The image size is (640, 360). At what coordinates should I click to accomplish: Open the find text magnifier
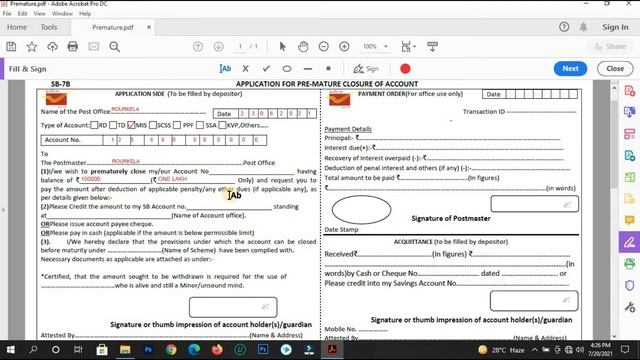pyautogui.click(x=115, y=47)
